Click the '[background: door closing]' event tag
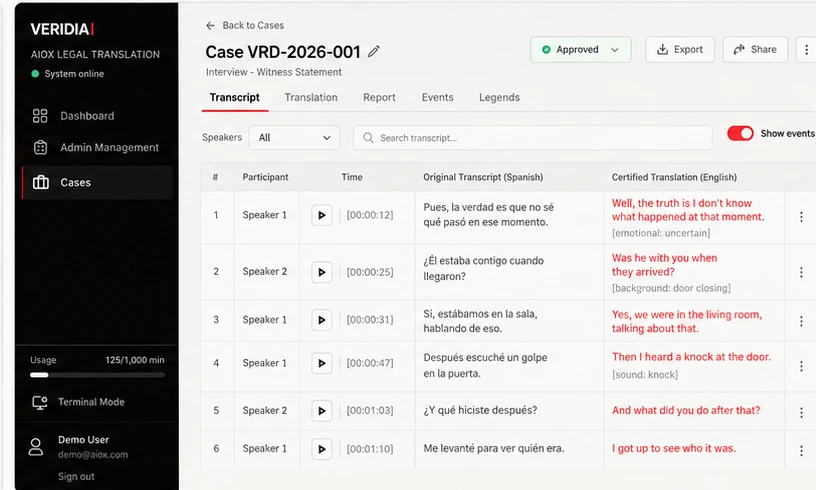This screenshot has width=816, height=490. pos(671,288)
